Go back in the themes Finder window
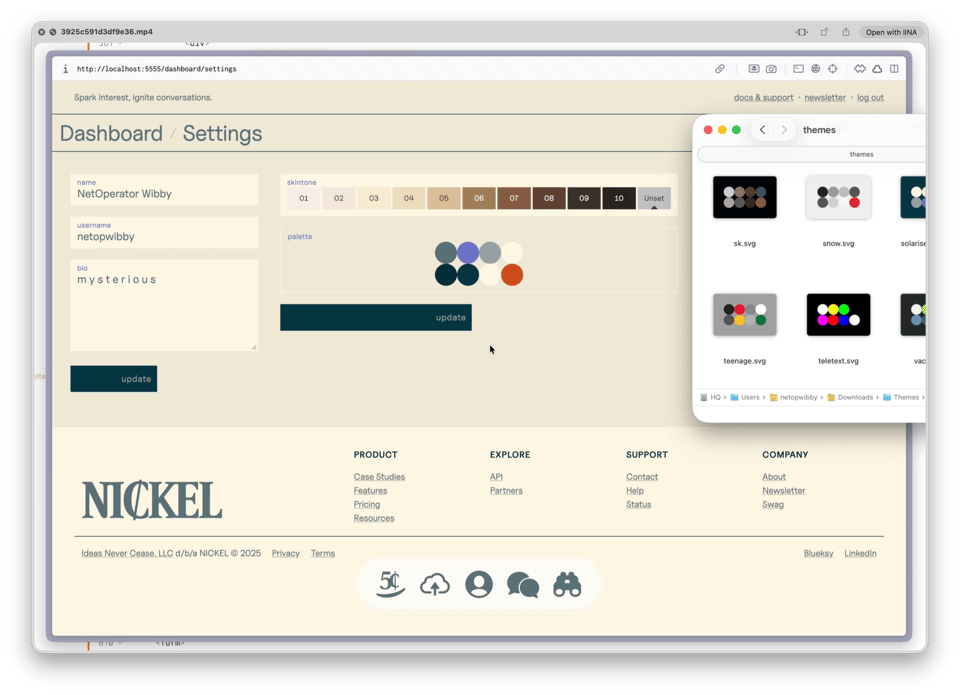960x695 pixels. pos(762,130)
